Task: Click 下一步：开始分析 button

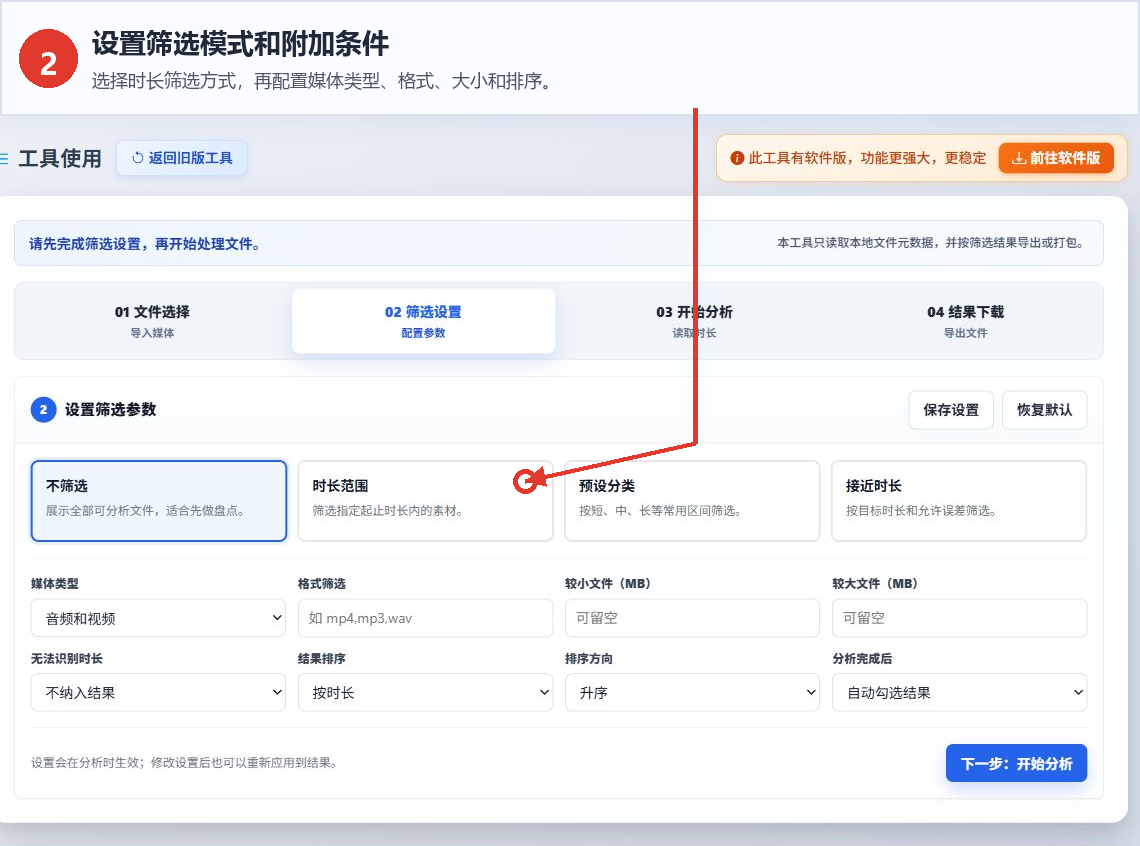Action: [1016, 763]
